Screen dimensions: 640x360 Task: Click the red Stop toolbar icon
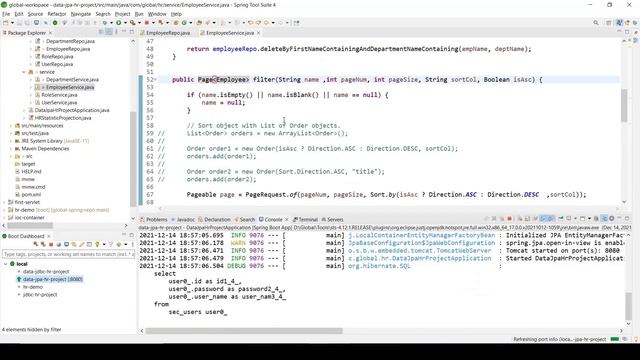147,23
